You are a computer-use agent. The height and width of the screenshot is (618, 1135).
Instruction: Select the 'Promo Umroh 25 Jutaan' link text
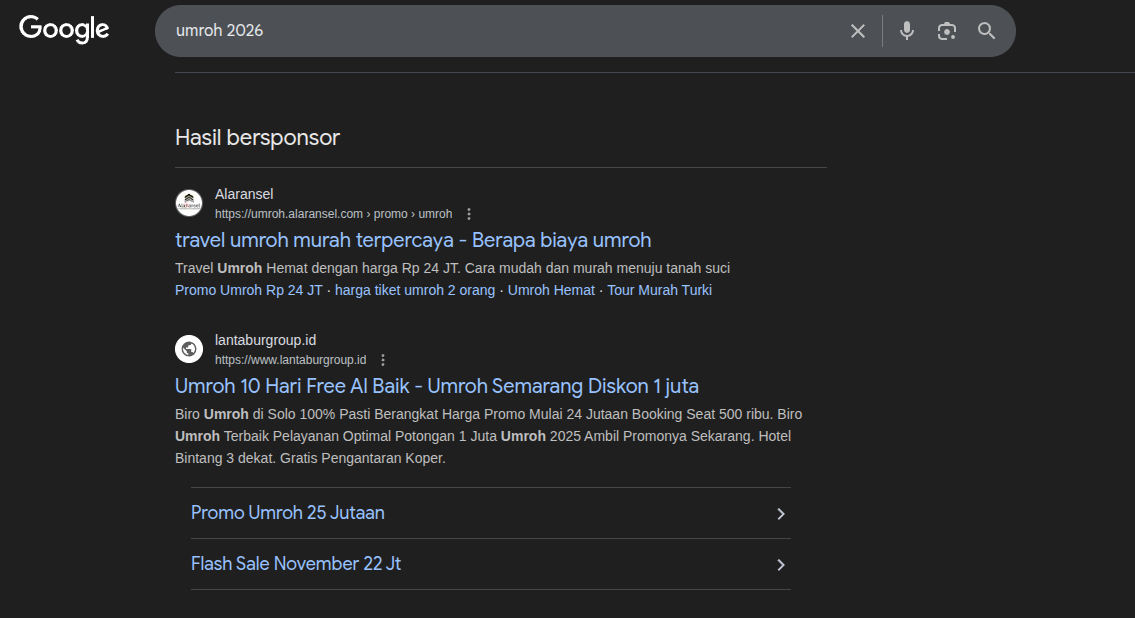(x=288, y=513)
